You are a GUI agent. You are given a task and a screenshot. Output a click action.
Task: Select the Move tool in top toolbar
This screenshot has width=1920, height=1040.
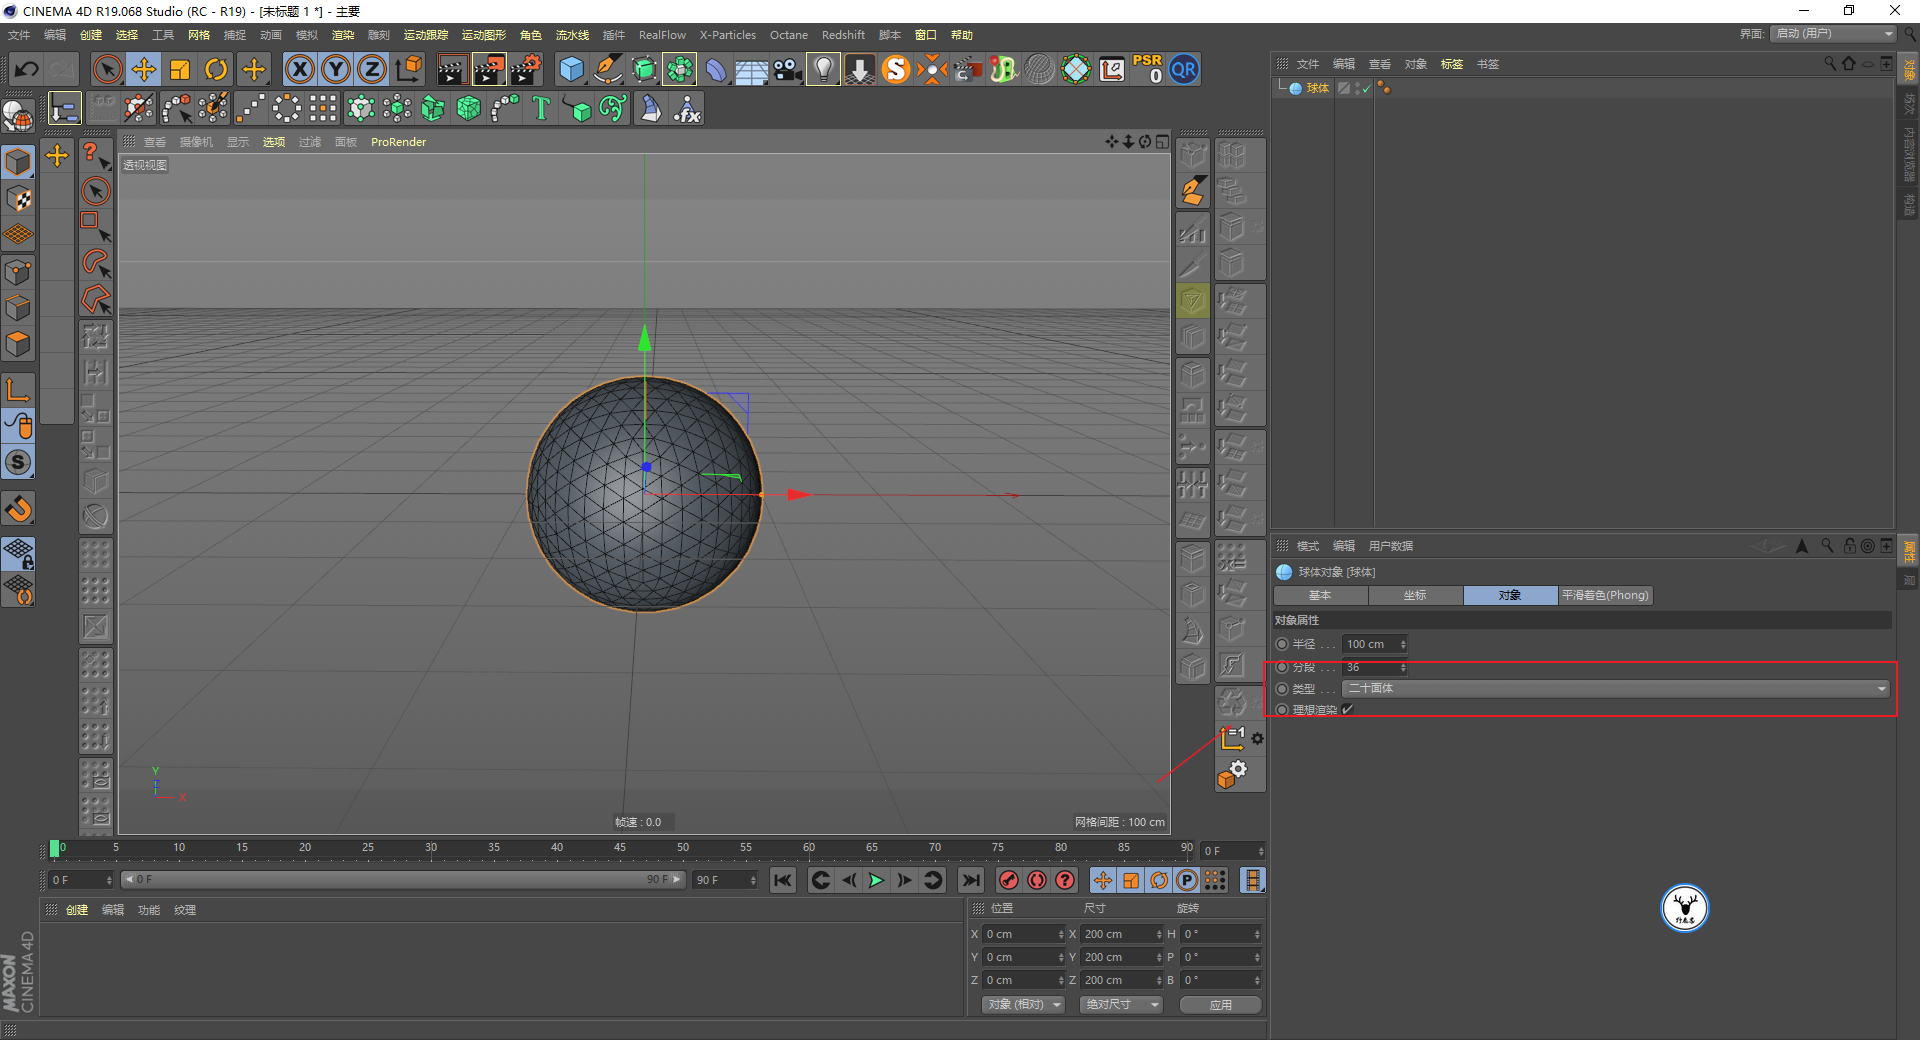point(144,69)
